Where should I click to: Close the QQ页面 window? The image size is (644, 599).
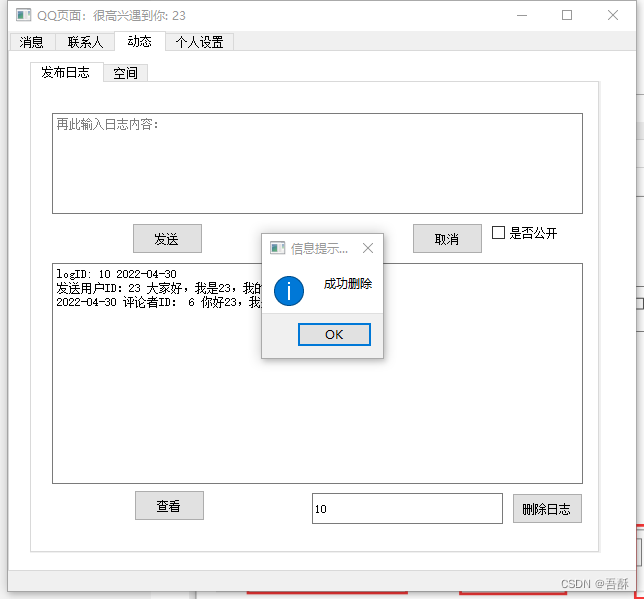pyautogui.click(x=612, y=16)
